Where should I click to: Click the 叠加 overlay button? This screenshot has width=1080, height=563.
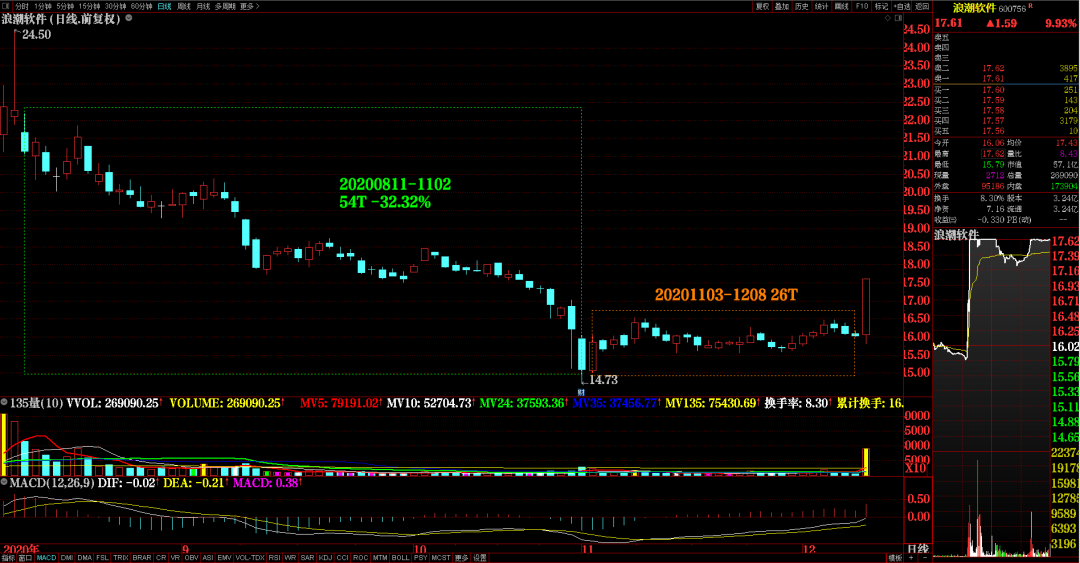point(782,6)
